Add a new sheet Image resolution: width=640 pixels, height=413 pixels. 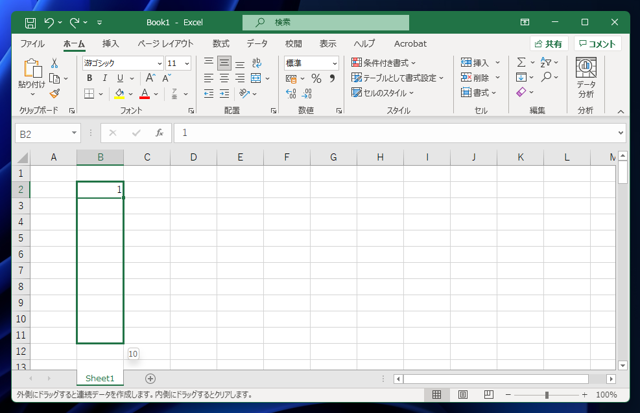[x=150, y=379]
